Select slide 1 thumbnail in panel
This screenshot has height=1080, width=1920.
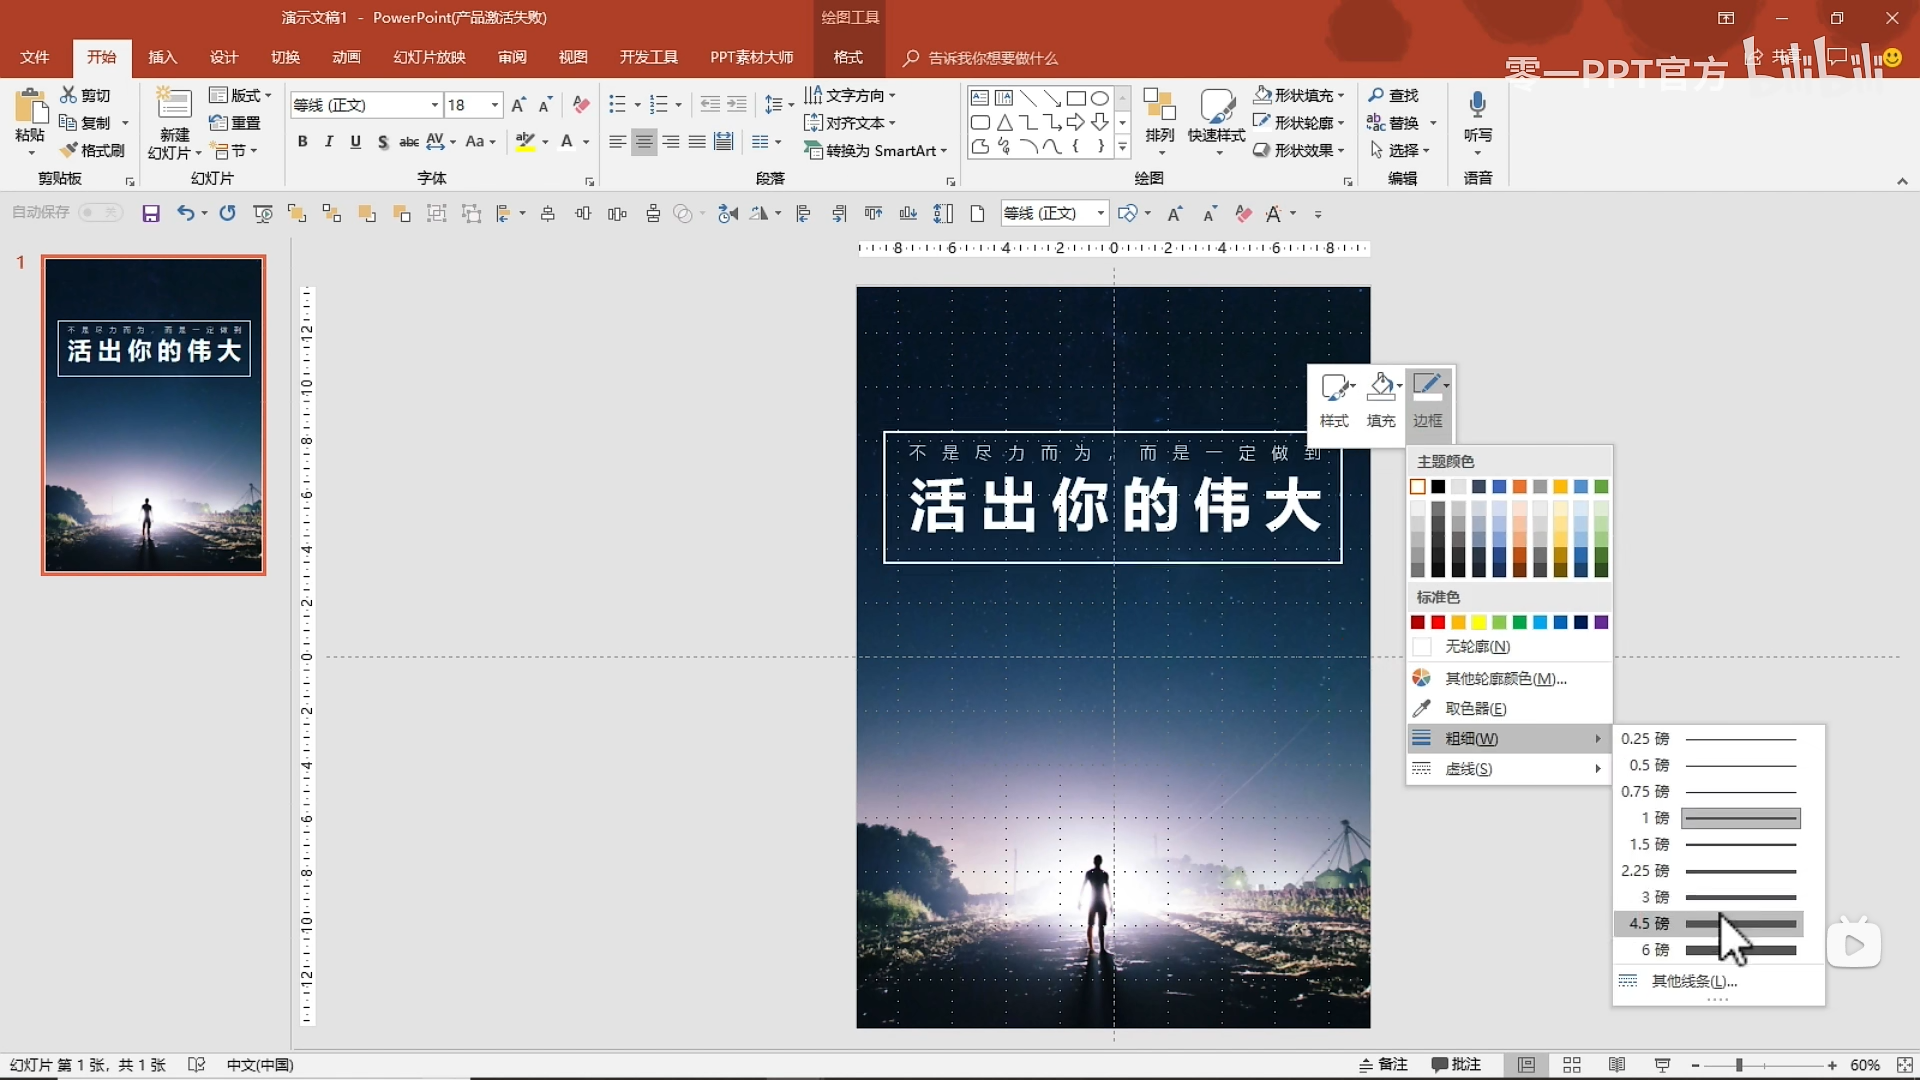click(x=153, y=415)
